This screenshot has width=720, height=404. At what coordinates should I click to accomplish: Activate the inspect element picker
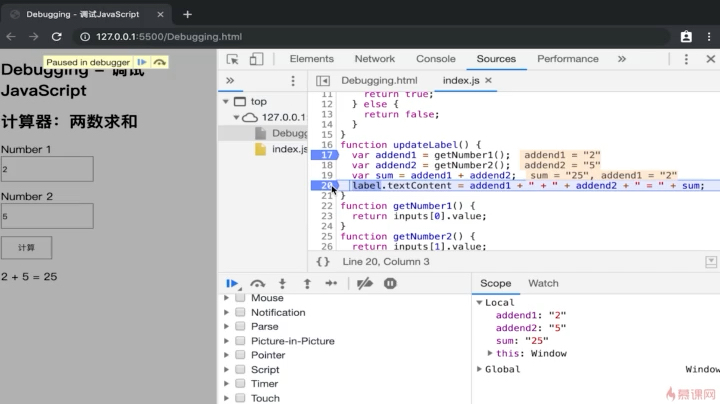click(x=233, y=59)
